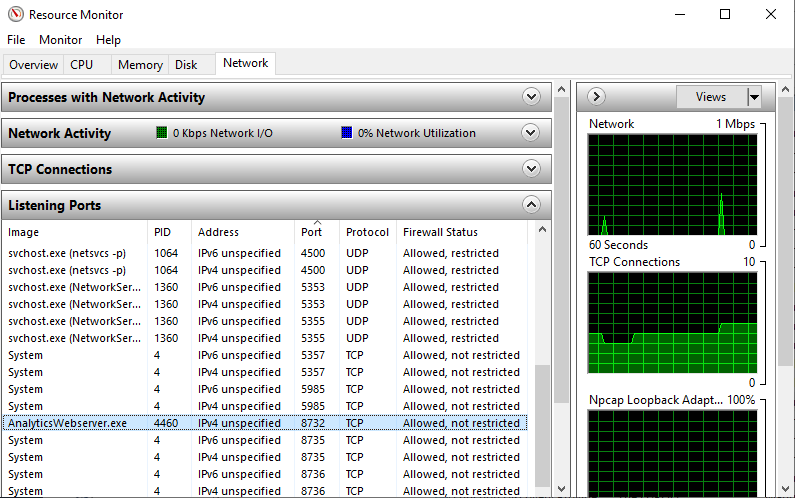
Task: Click port 8732 cell
Action: 313,423
